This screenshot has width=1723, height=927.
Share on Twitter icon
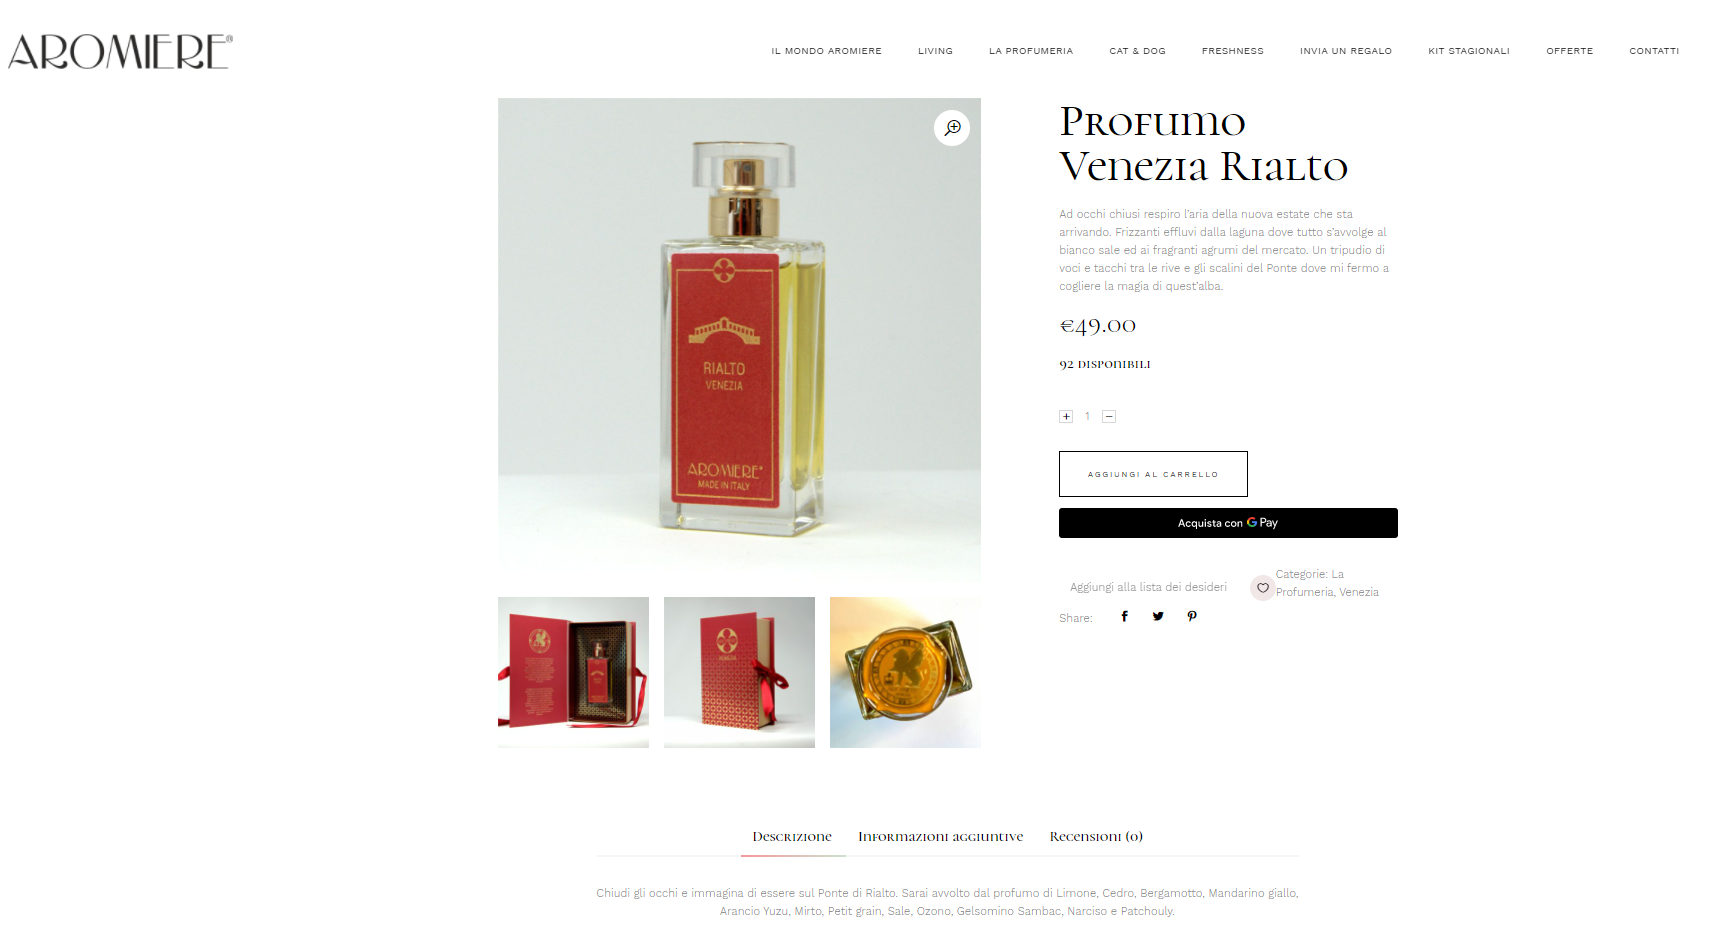pos(1158,616)
